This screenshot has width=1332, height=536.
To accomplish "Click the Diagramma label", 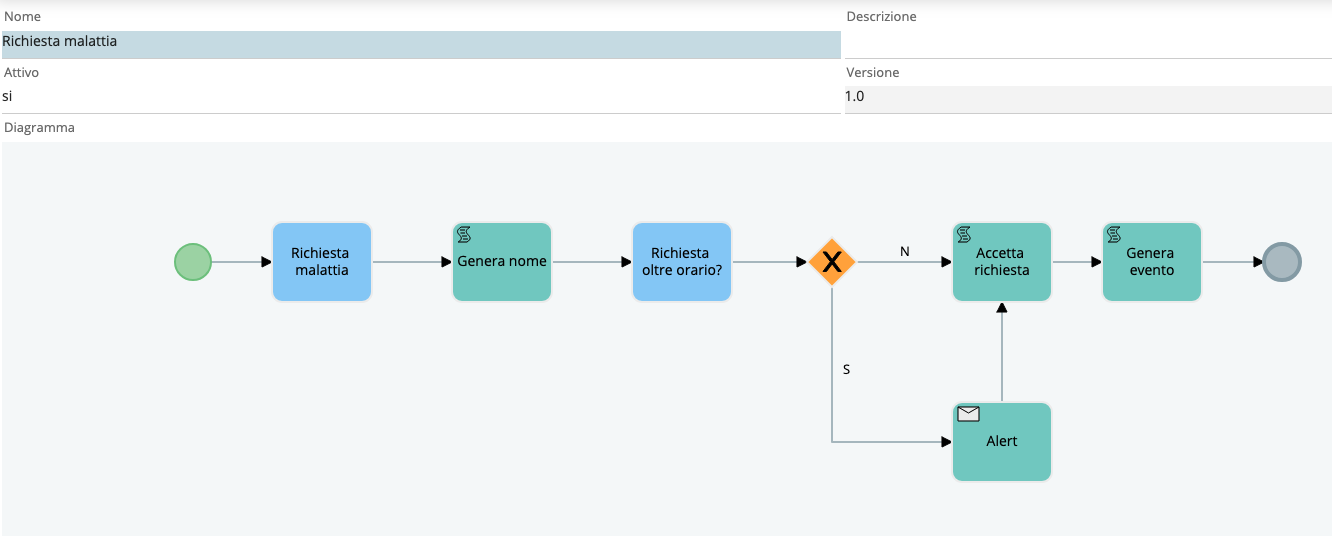I will click(x=40, y=128).
